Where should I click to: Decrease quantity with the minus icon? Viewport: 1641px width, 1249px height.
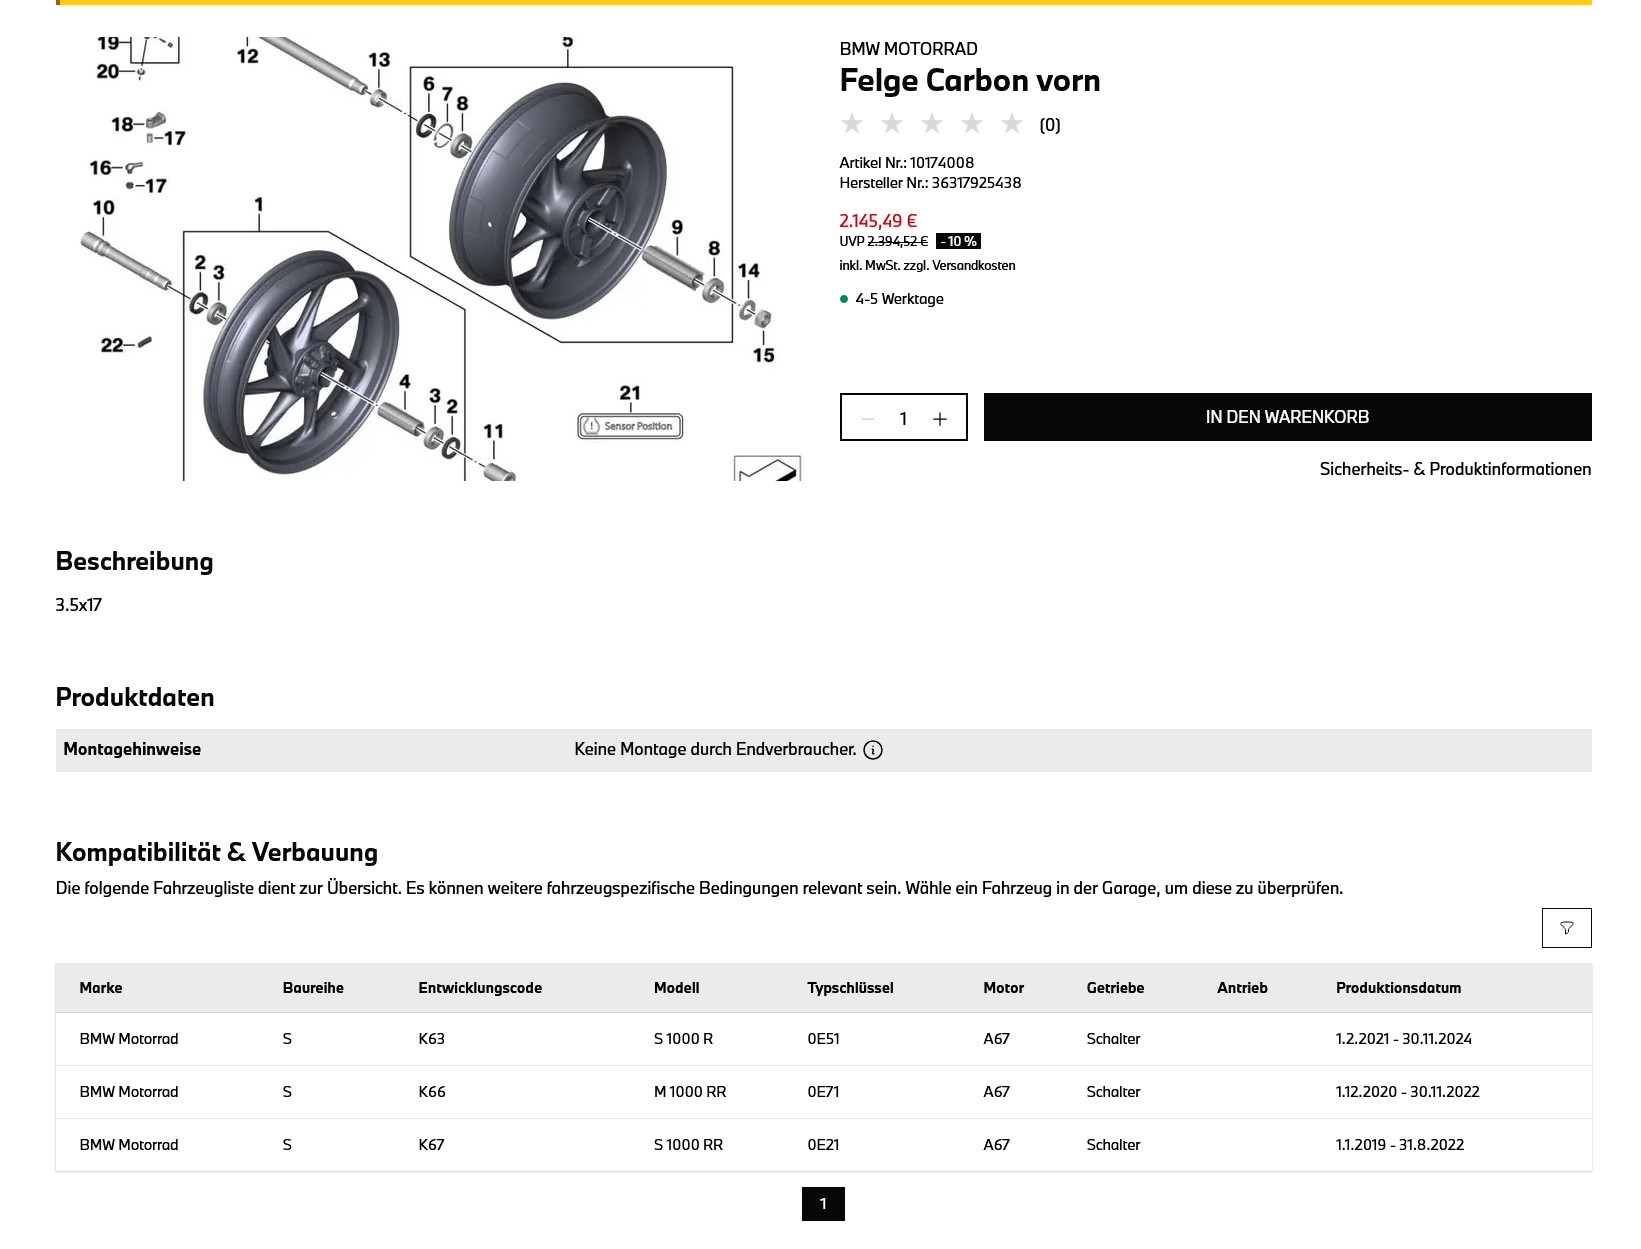(868, 418)
